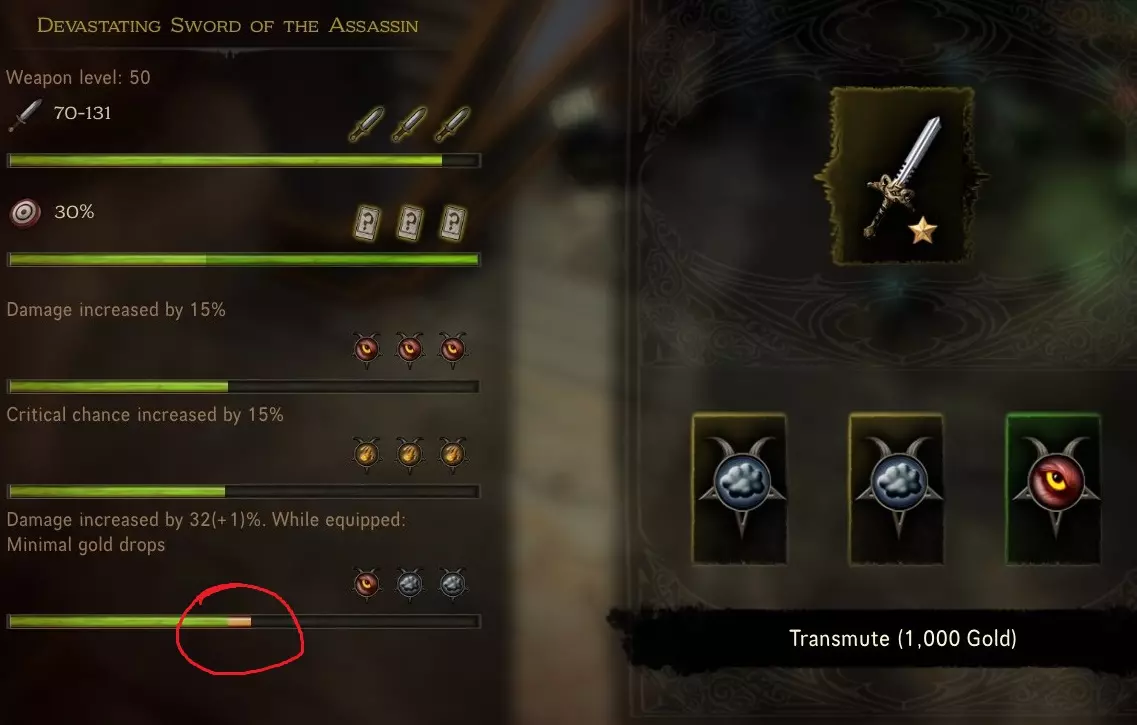The height and width of the screenshot is (725, 1137).
Task: Click the first dagger upgrade icon
Action: click(366, 124)
